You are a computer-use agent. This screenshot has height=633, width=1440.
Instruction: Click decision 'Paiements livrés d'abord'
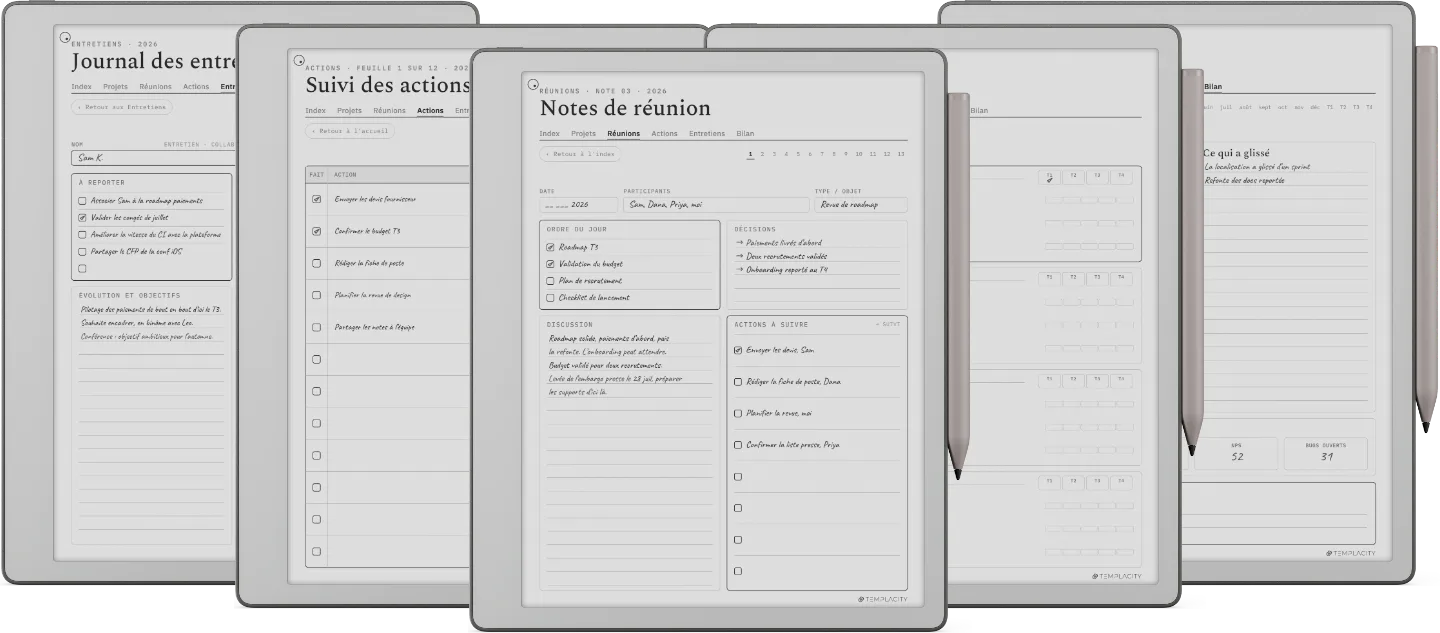tap(784, 243)
